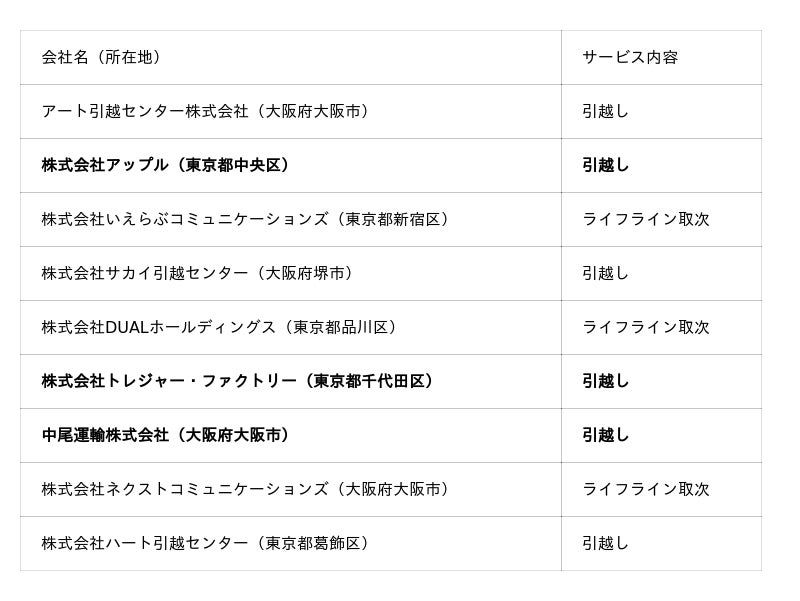Select the アート引越センター株式会社 company cell

pyautogui.click(x=205, y=112)
